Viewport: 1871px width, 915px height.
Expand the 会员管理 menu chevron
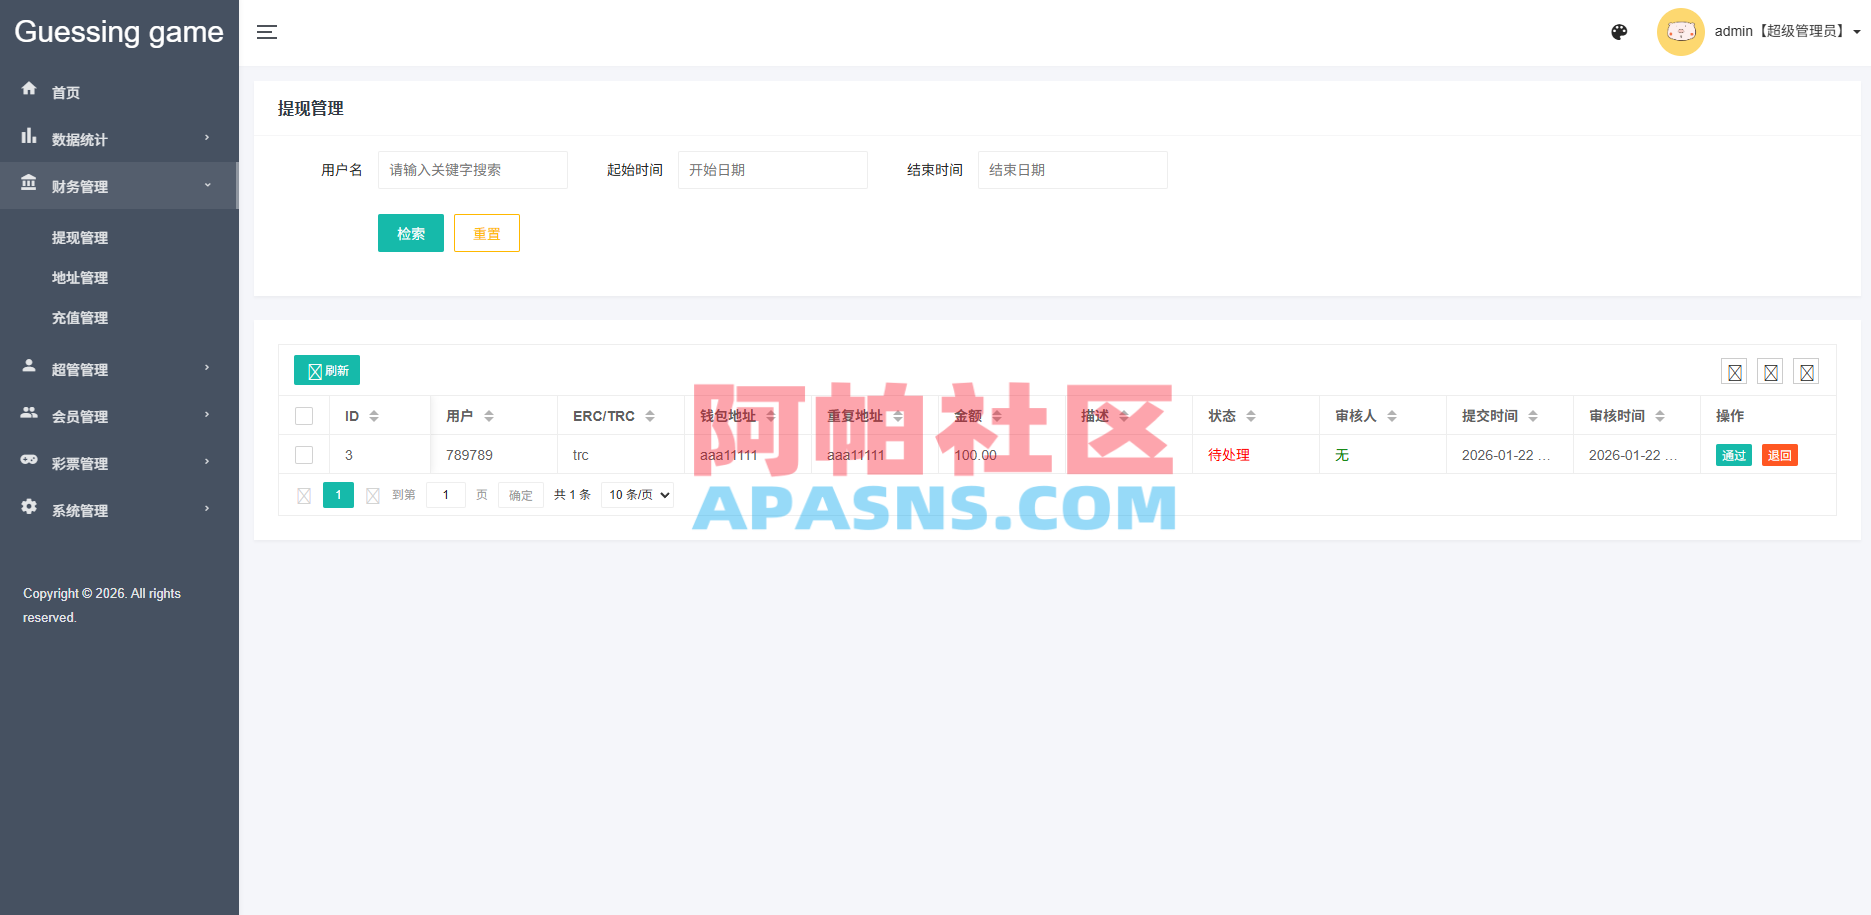coord(207,415)
